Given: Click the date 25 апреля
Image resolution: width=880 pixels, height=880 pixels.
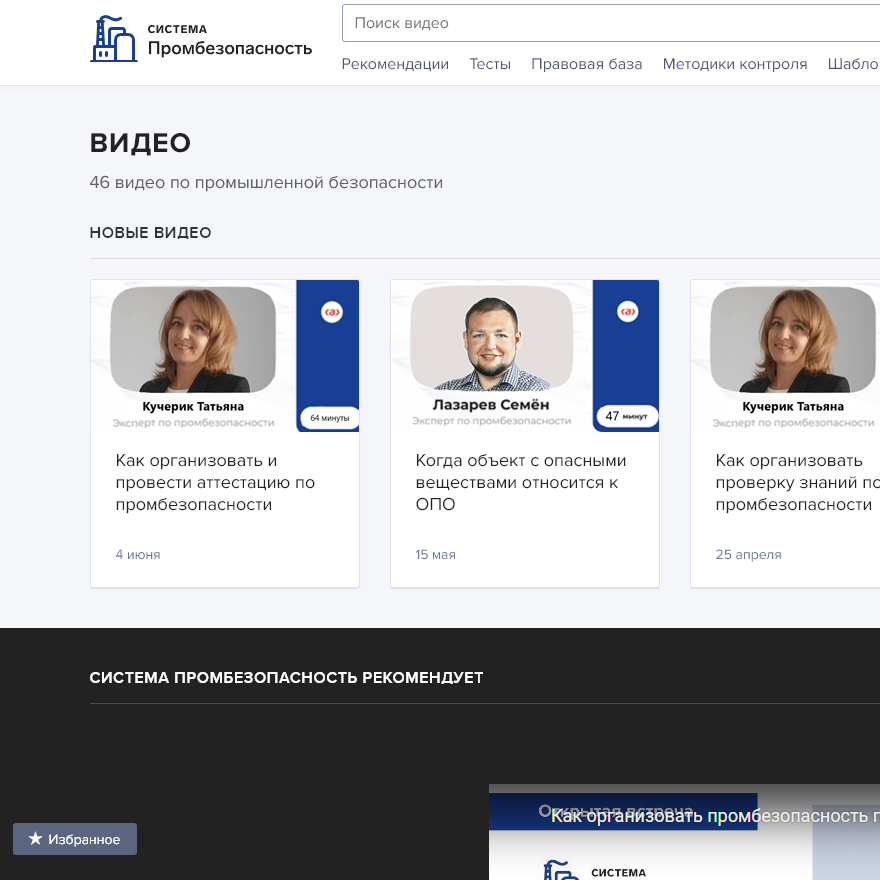Looking at the screenshot, I should click(748, 554).
